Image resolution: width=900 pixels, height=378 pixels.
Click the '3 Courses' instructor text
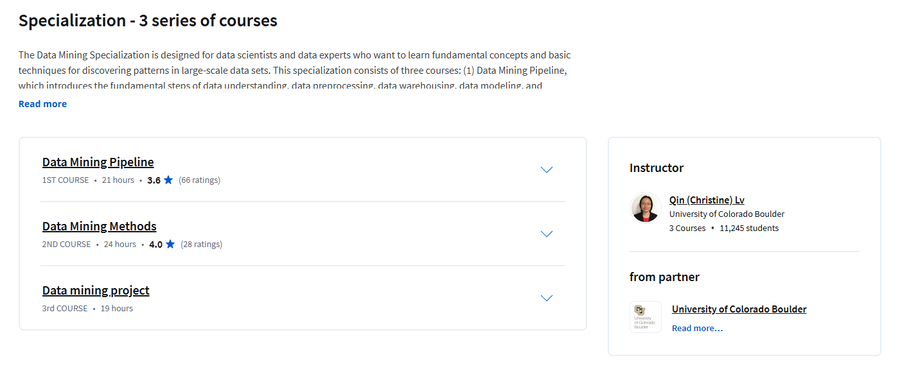point(688,228)
